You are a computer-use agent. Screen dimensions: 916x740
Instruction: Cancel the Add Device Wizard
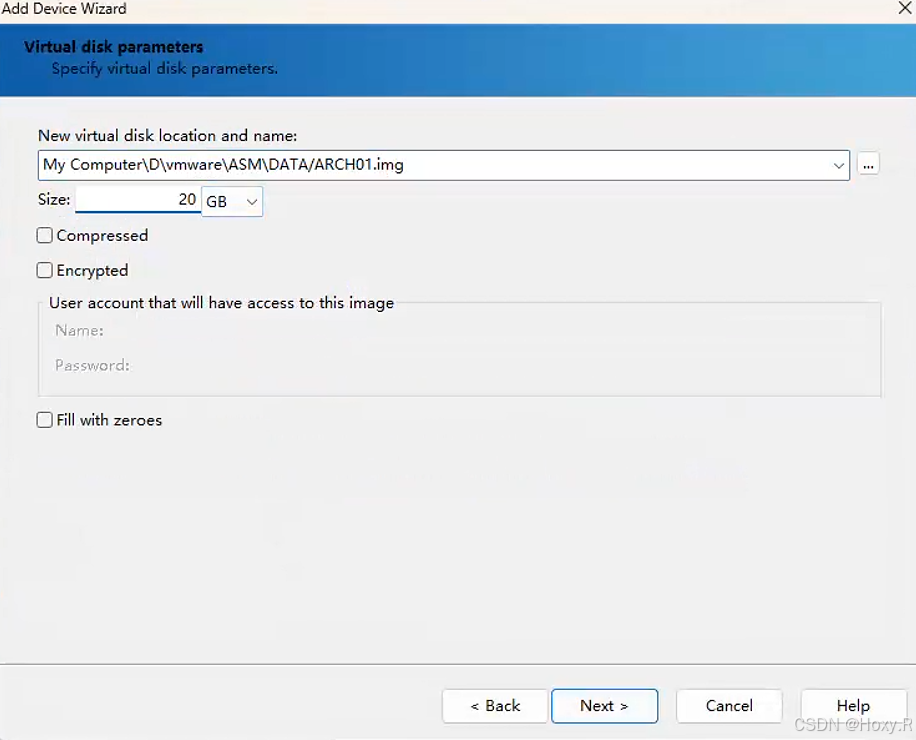tap(729, 706)
